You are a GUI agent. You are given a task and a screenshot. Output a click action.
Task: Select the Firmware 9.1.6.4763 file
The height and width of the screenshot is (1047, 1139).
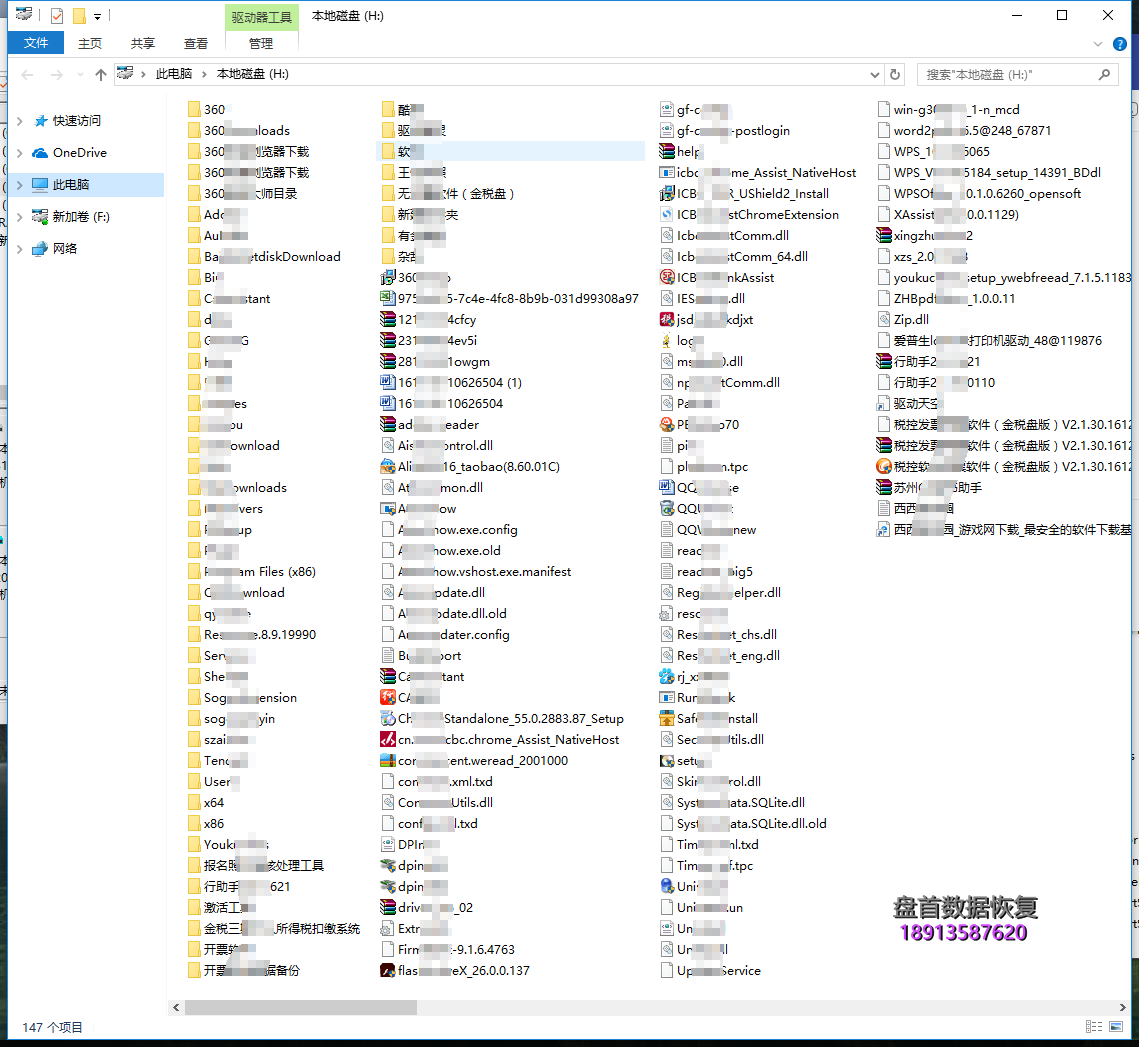point(455,950)
